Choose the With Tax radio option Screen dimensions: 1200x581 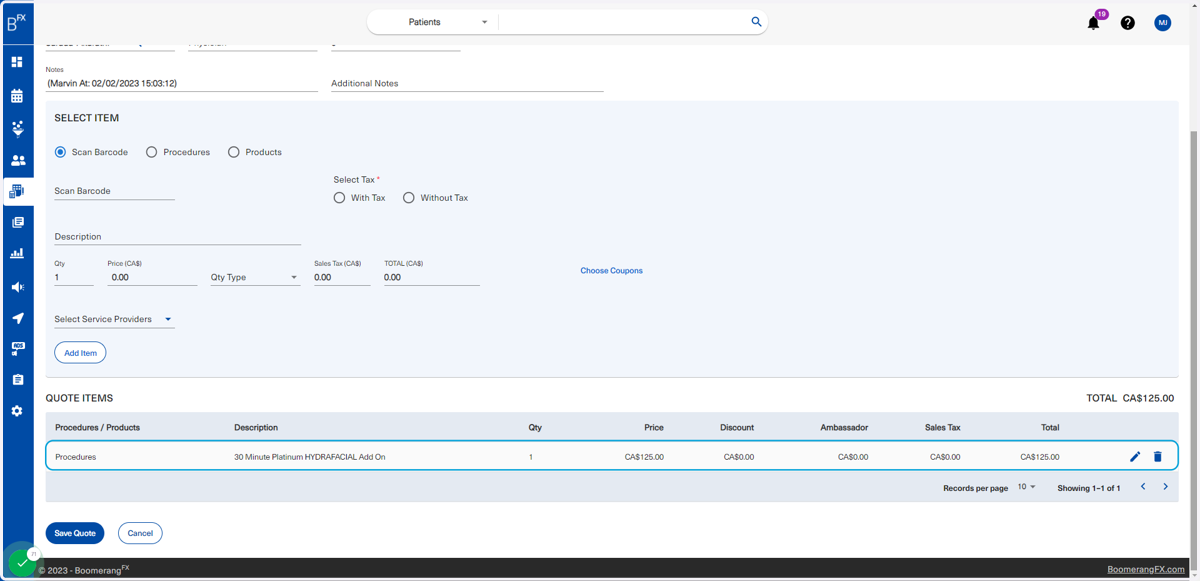(x=340, y=198)
